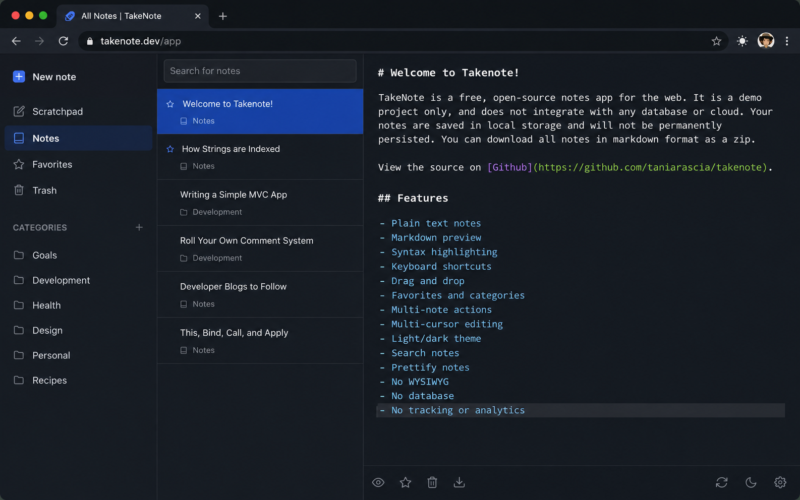Viewport: 800px width, 500px height.
Task: Open Roll Your Own Comment System note
Action: 260,248
